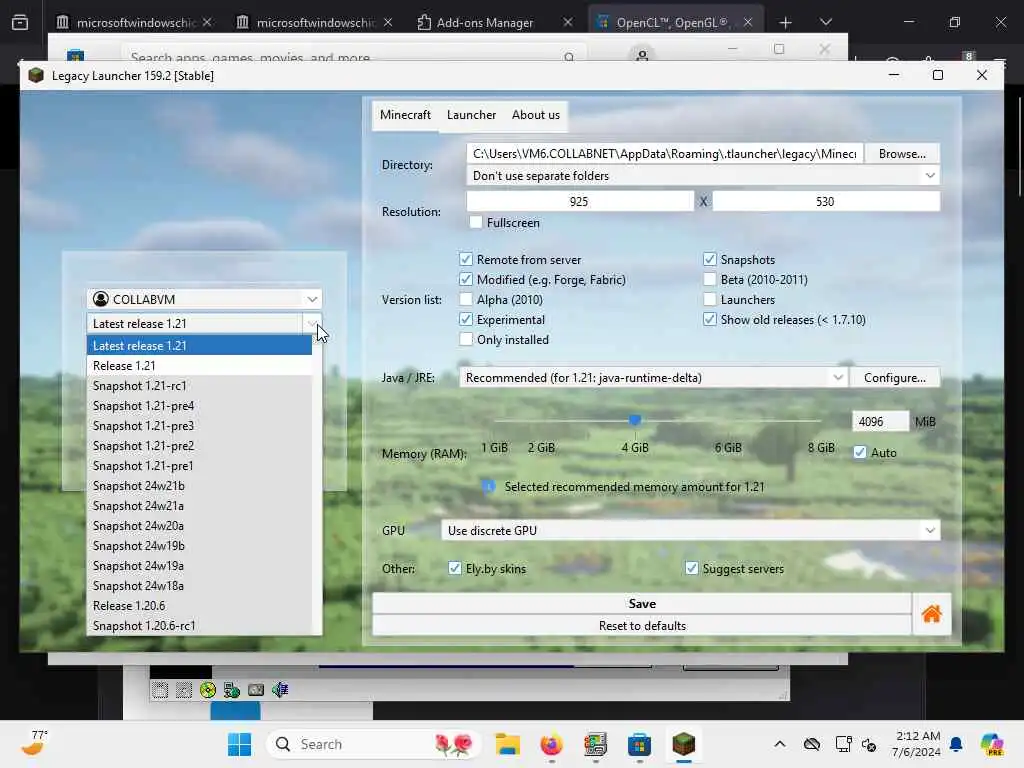1024x768 pixels.
Task: Collapse the Latest release 1.21 version dropdown
Action: 312,323
